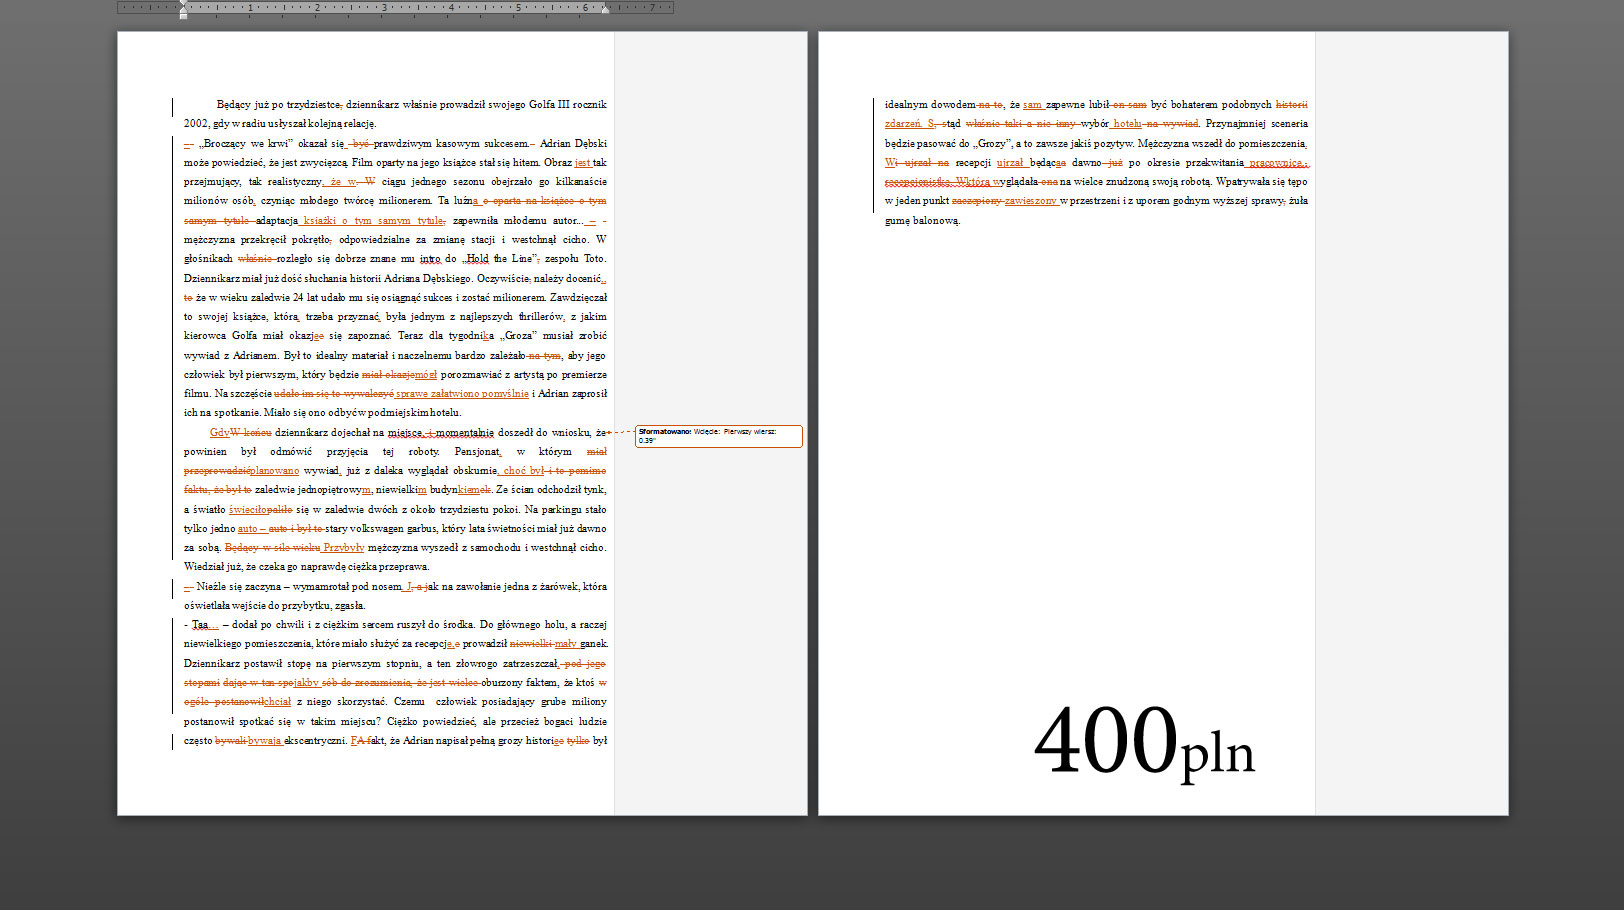Open the 'Sformatowano: Wcięcie' revision balloon

coord(719,436)
